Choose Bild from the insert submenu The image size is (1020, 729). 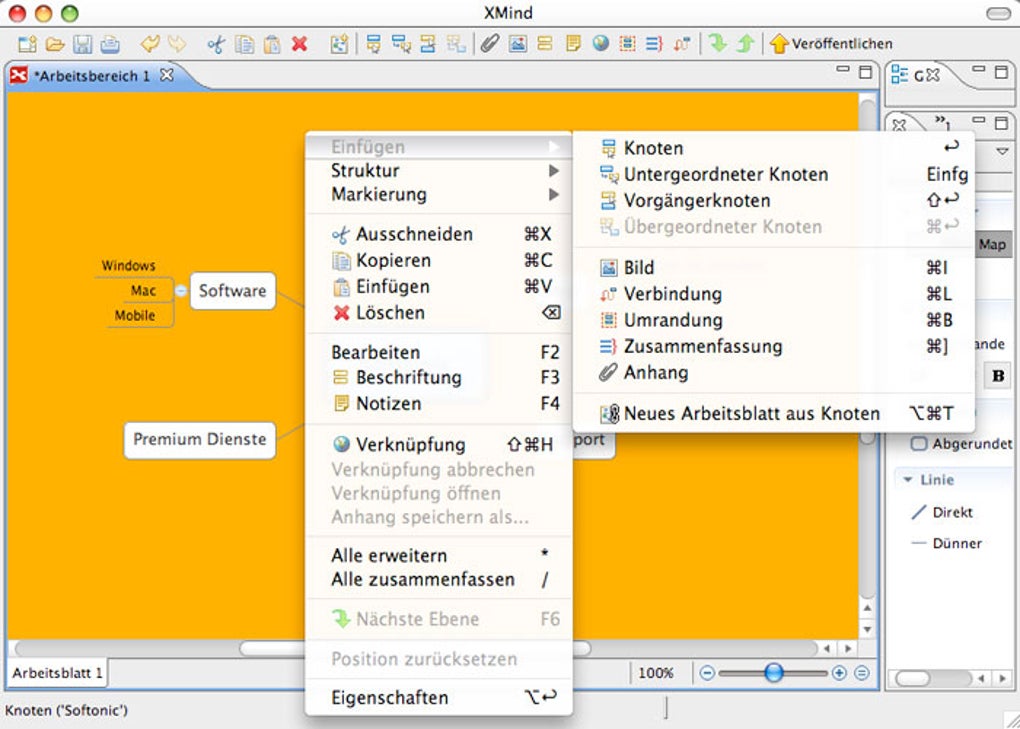[x=773, y=268]
